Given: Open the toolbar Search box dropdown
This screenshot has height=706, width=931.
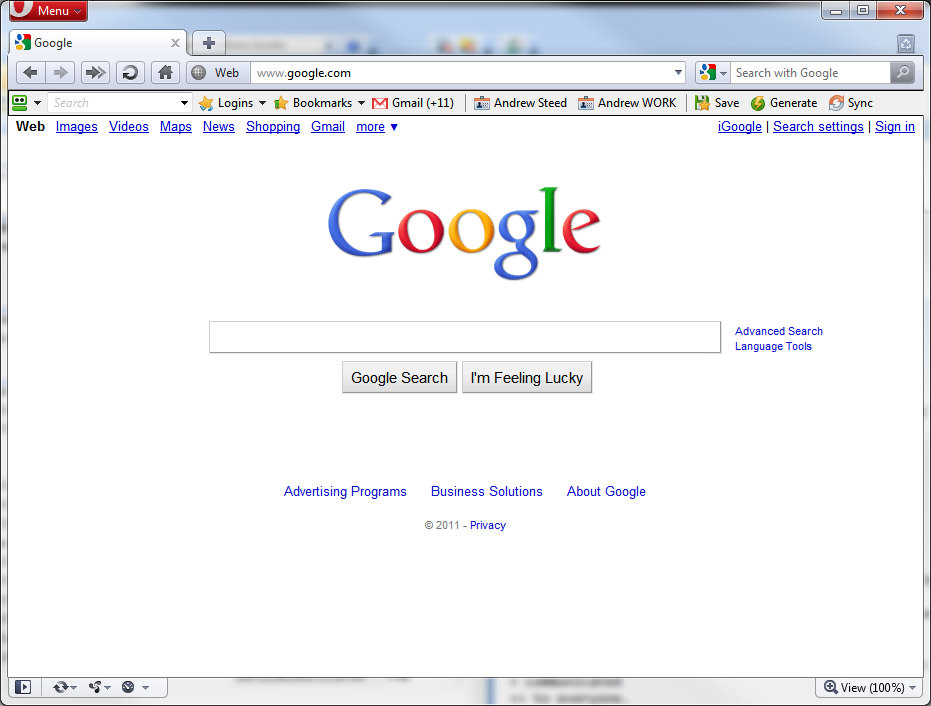Looking at the screenshot, I should click(184, 103).
